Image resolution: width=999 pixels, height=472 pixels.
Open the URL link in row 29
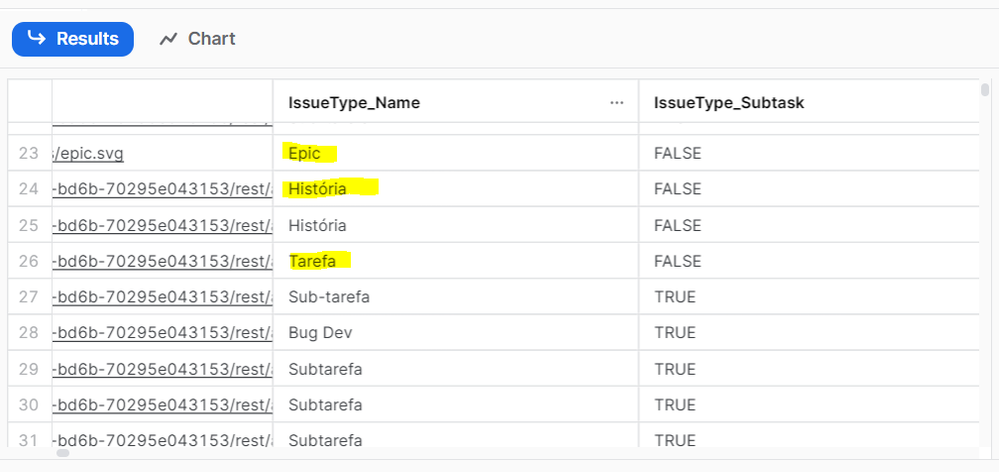(162, 369)
